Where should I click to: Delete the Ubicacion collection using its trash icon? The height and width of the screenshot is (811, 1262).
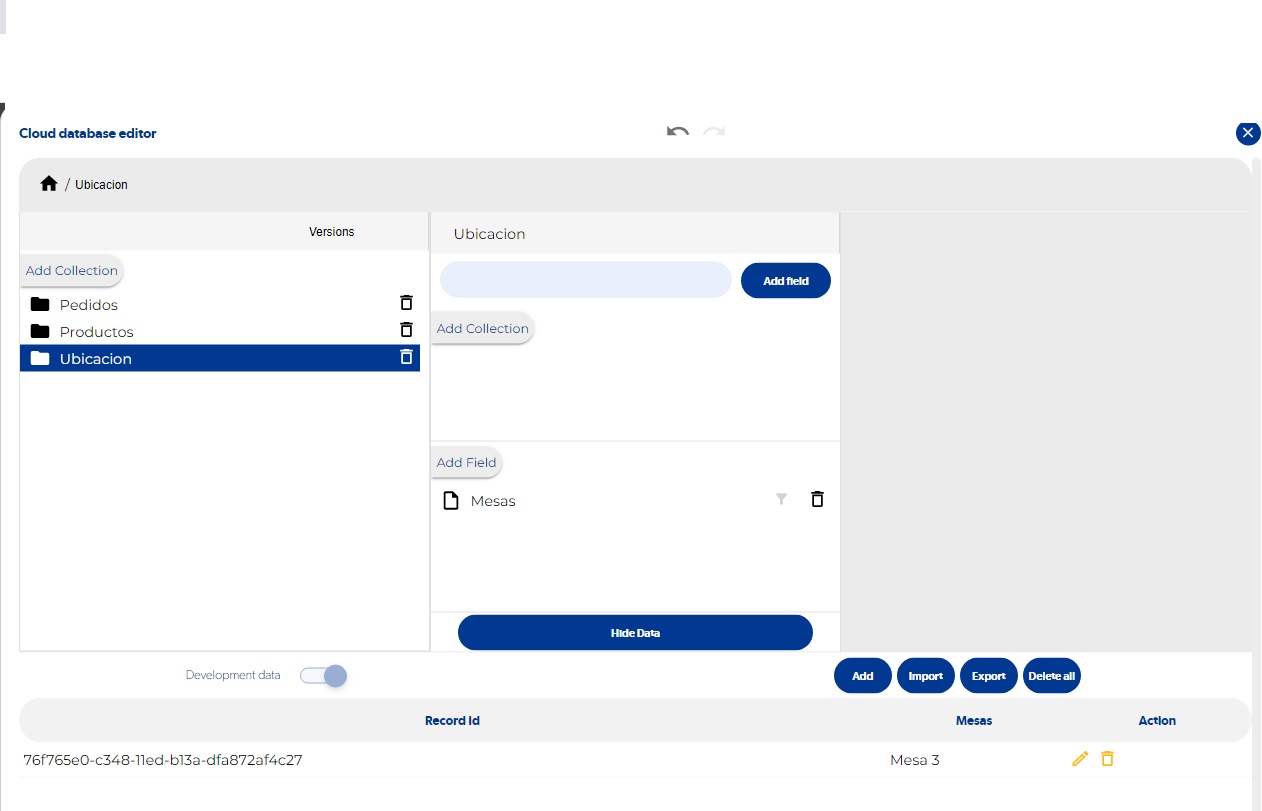pos(406,356)
